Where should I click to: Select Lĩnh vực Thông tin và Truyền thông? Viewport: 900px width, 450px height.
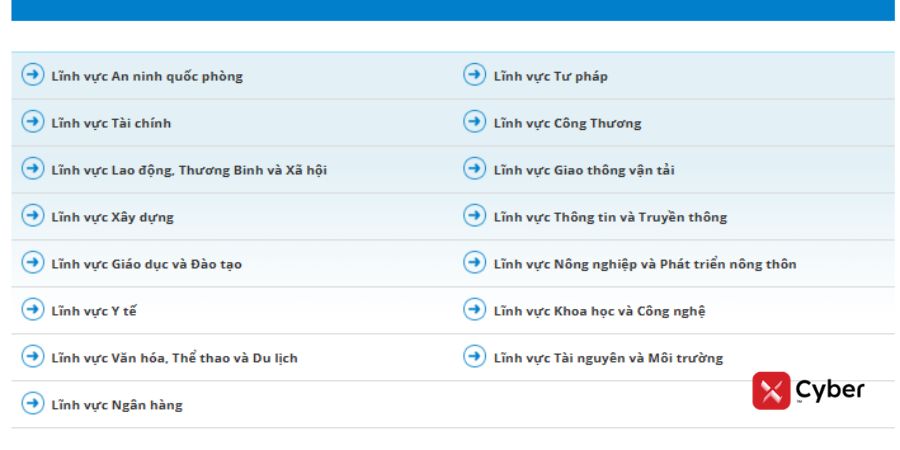click(x=610, y=217)
